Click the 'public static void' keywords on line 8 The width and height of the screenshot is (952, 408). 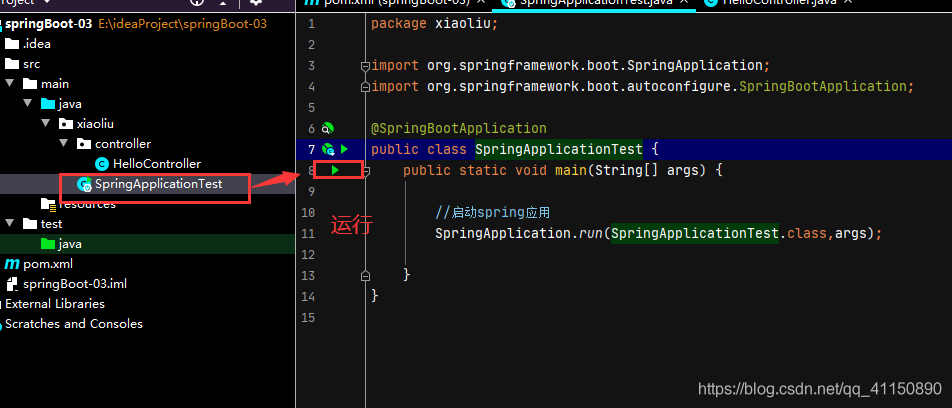pos(475,171)
